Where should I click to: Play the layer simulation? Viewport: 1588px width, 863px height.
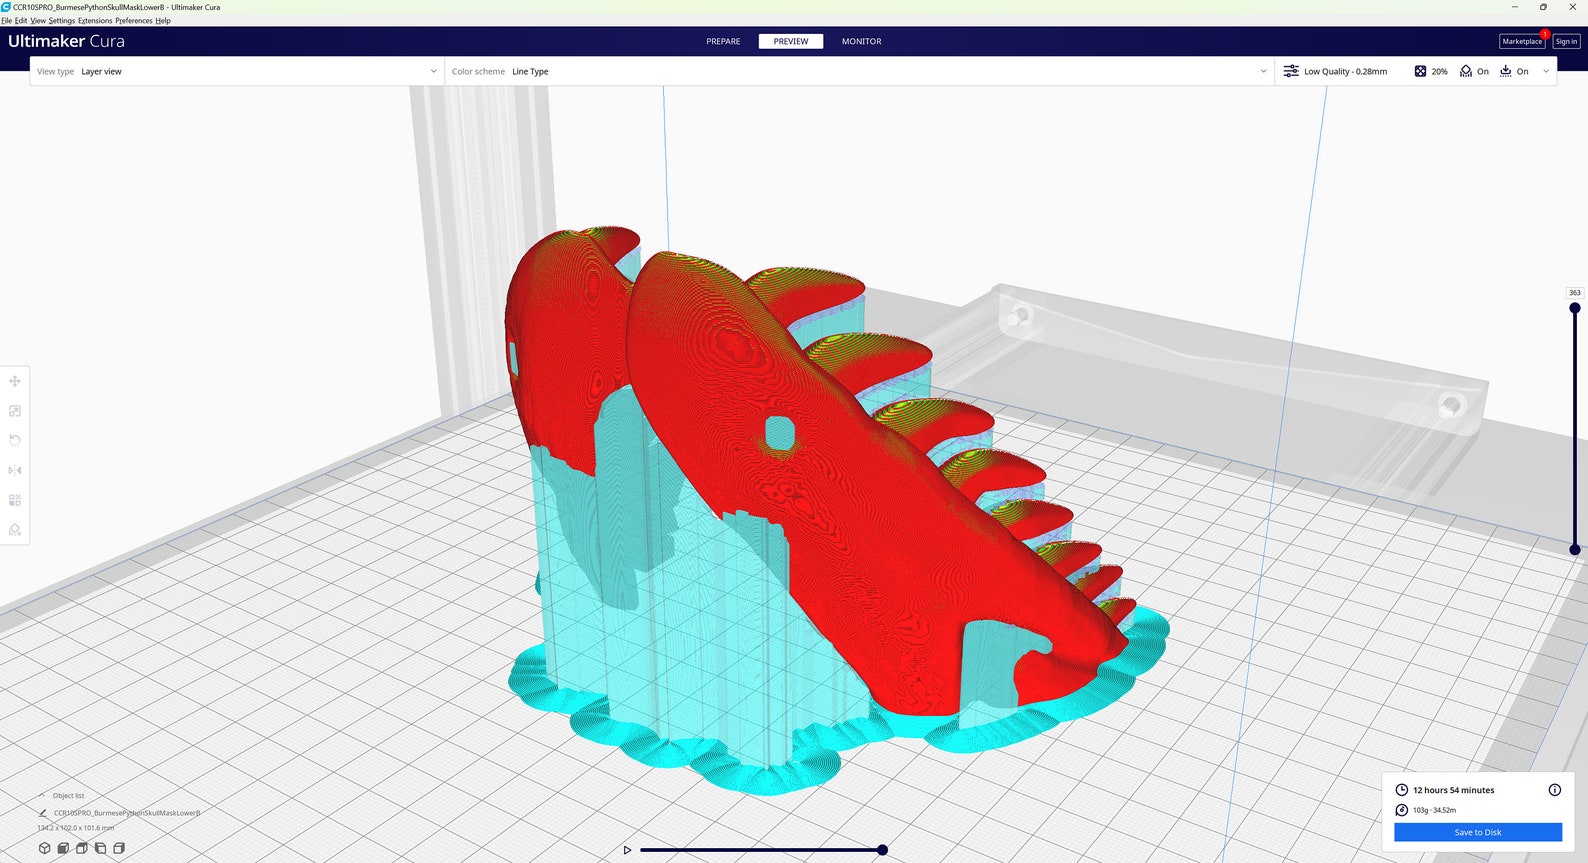(x=627, y=850)
